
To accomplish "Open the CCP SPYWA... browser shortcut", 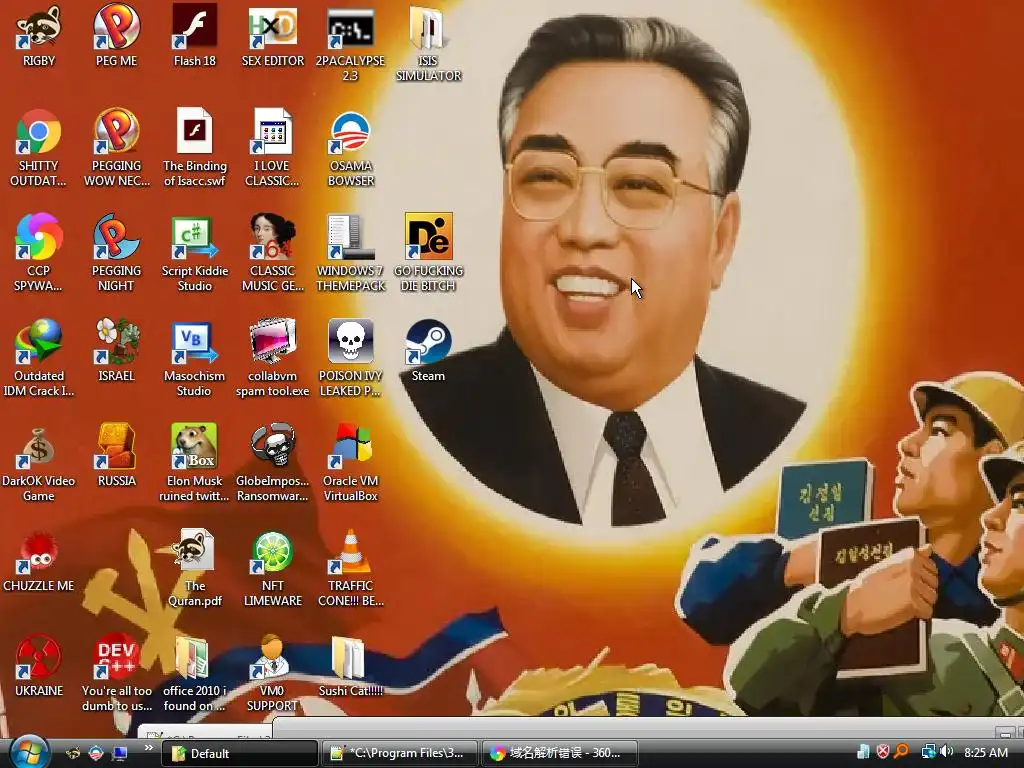I will click(x=39, y=253).
